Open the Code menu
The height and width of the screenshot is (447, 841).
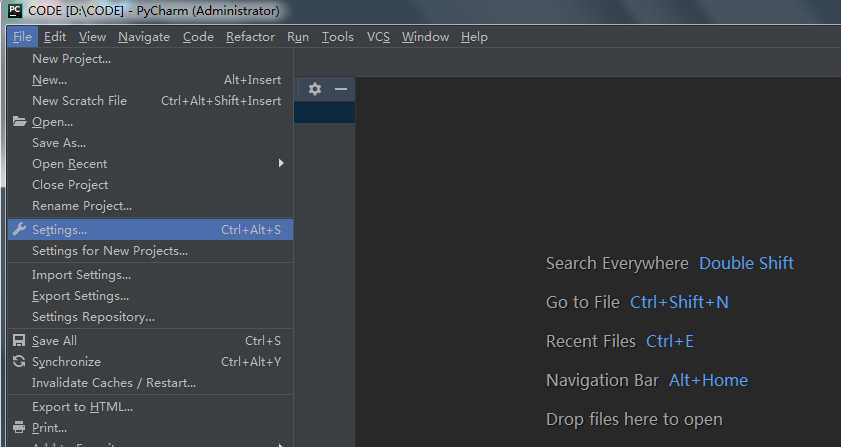pos(198,37)
